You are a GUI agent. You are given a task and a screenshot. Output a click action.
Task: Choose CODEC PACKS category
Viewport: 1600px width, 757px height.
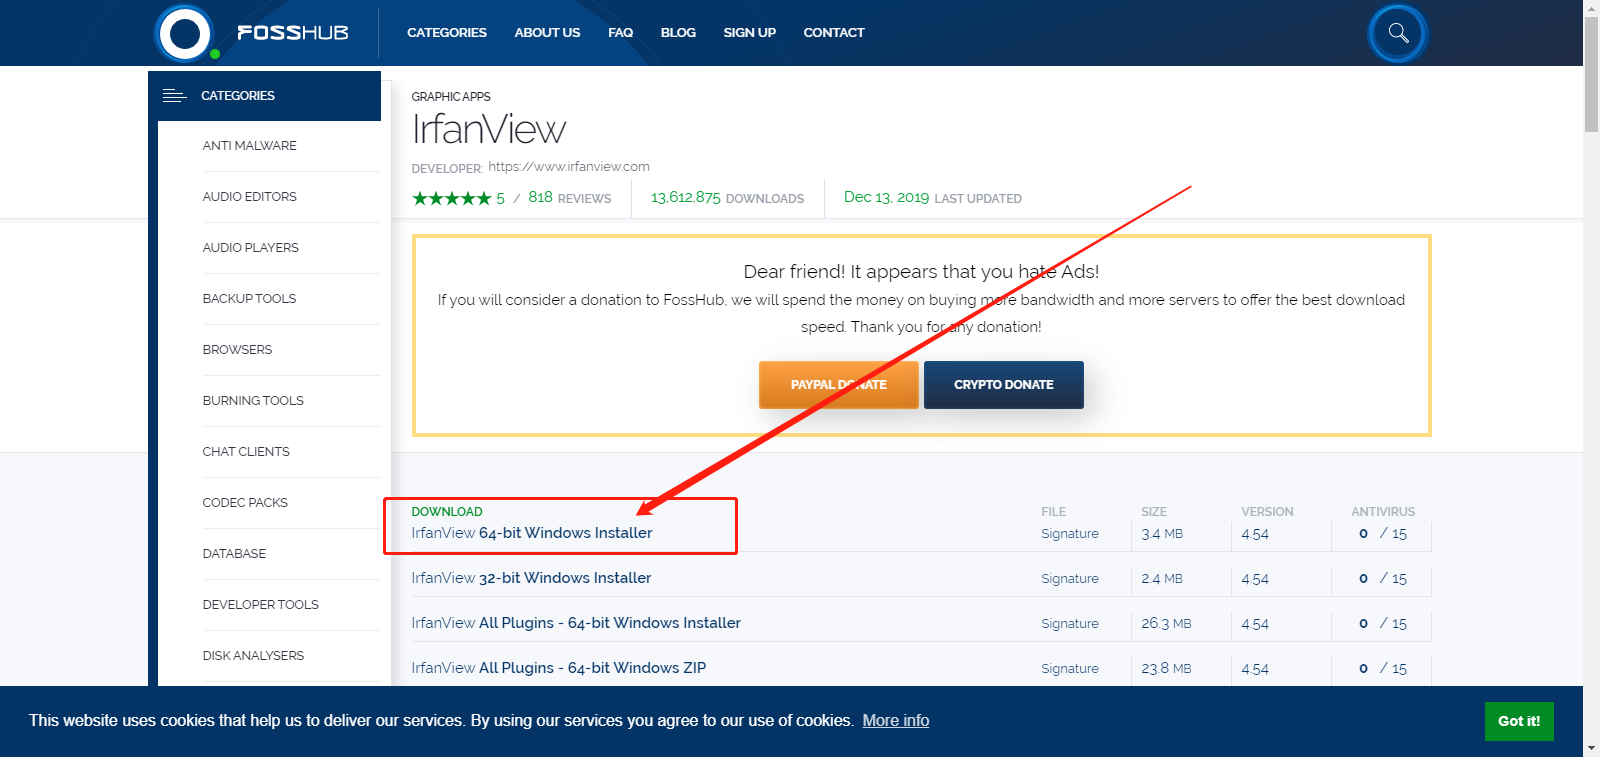[245, 503]
